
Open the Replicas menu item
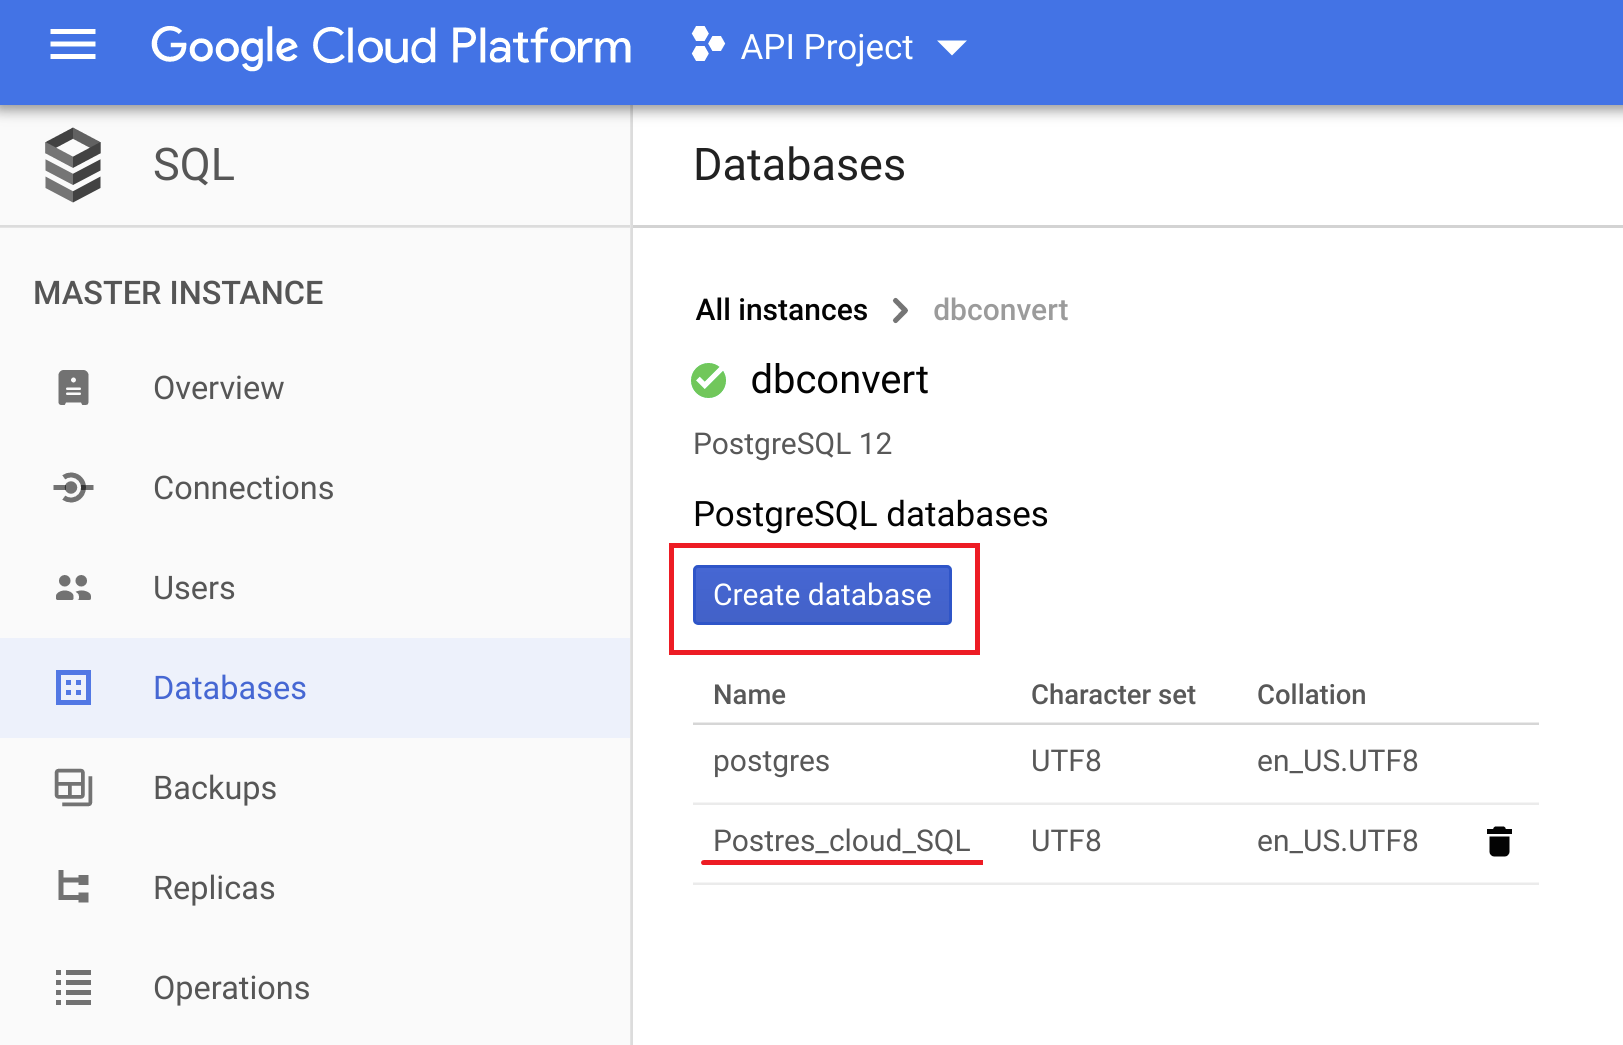[x=214, y=888]
